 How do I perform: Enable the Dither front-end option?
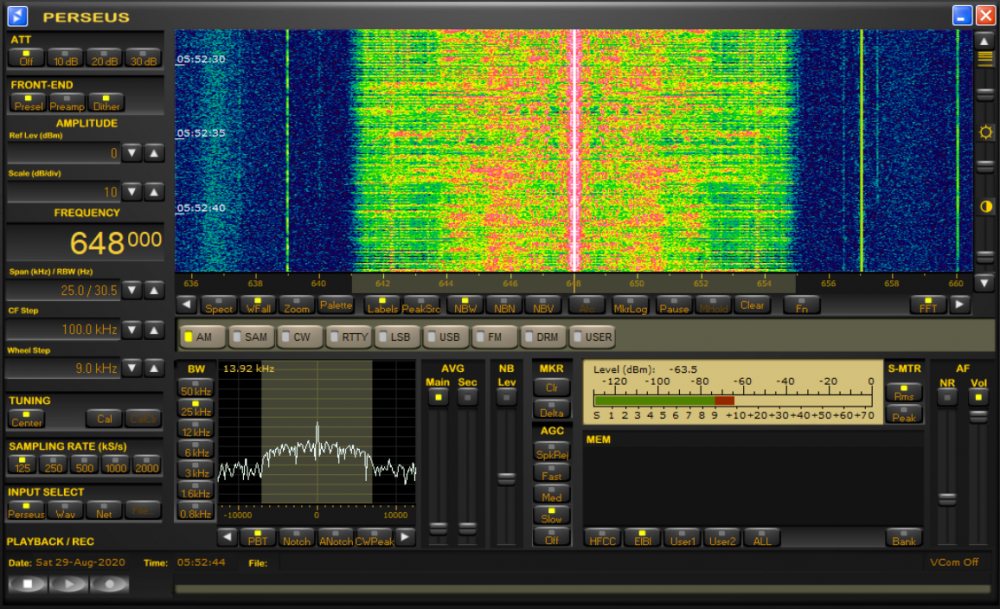tap(108, 103)
